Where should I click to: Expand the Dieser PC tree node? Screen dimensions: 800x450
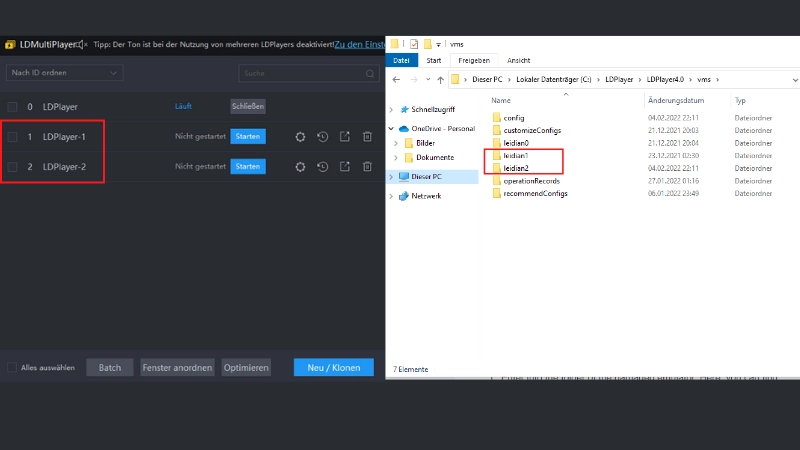(x=391, y=177)
